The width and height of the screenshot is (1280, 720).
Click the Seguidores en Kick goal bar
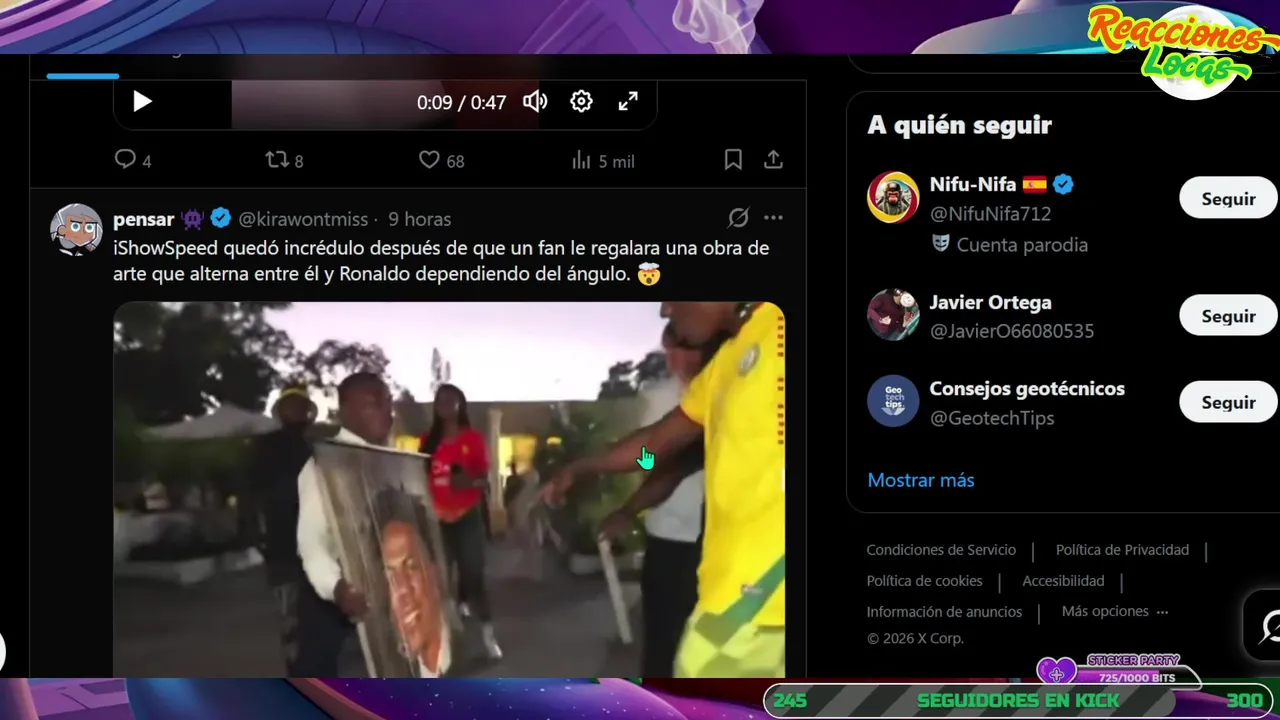(1017, 701)
